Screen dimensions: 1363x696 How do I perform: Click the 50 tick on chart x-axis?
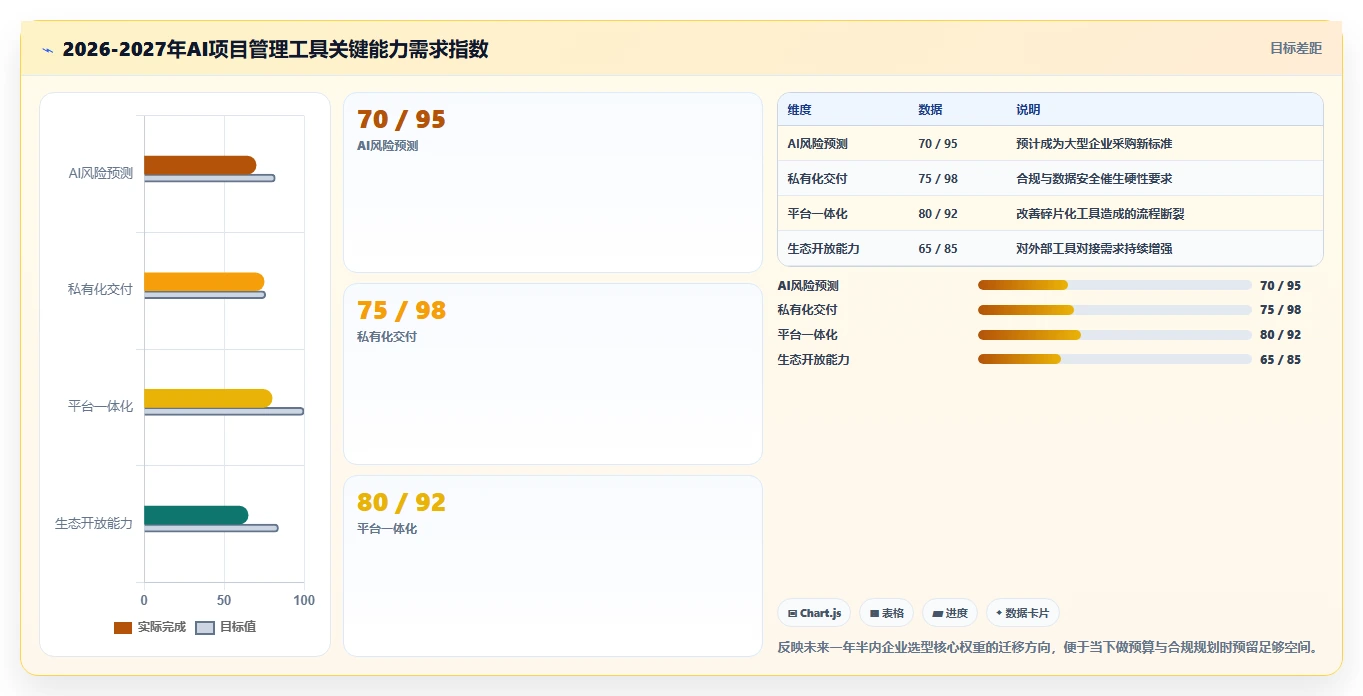[224, 600]
